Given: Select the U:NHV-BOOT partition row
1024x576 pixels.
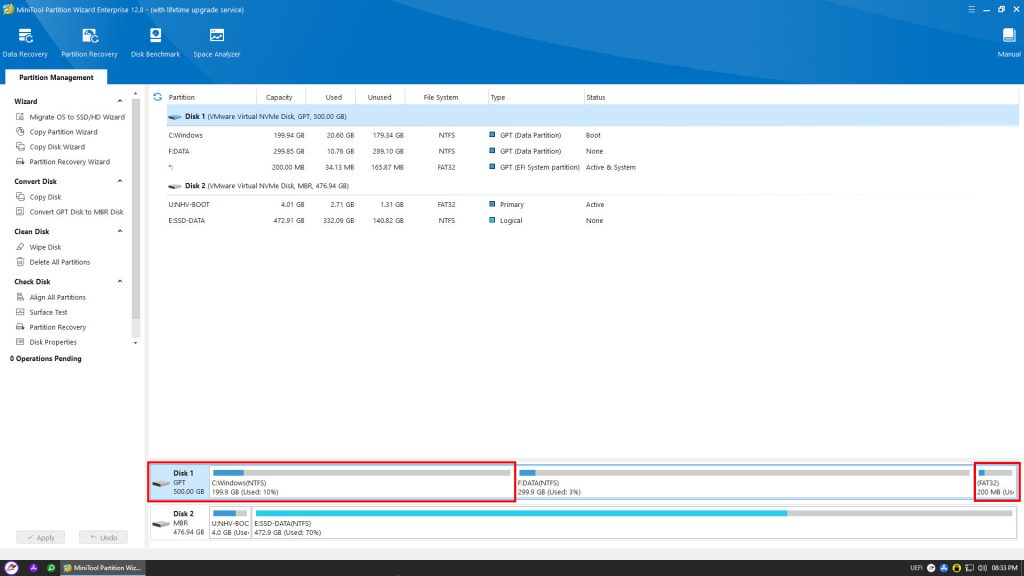Looking at the screenshot, I should click(x=592, y=204).
